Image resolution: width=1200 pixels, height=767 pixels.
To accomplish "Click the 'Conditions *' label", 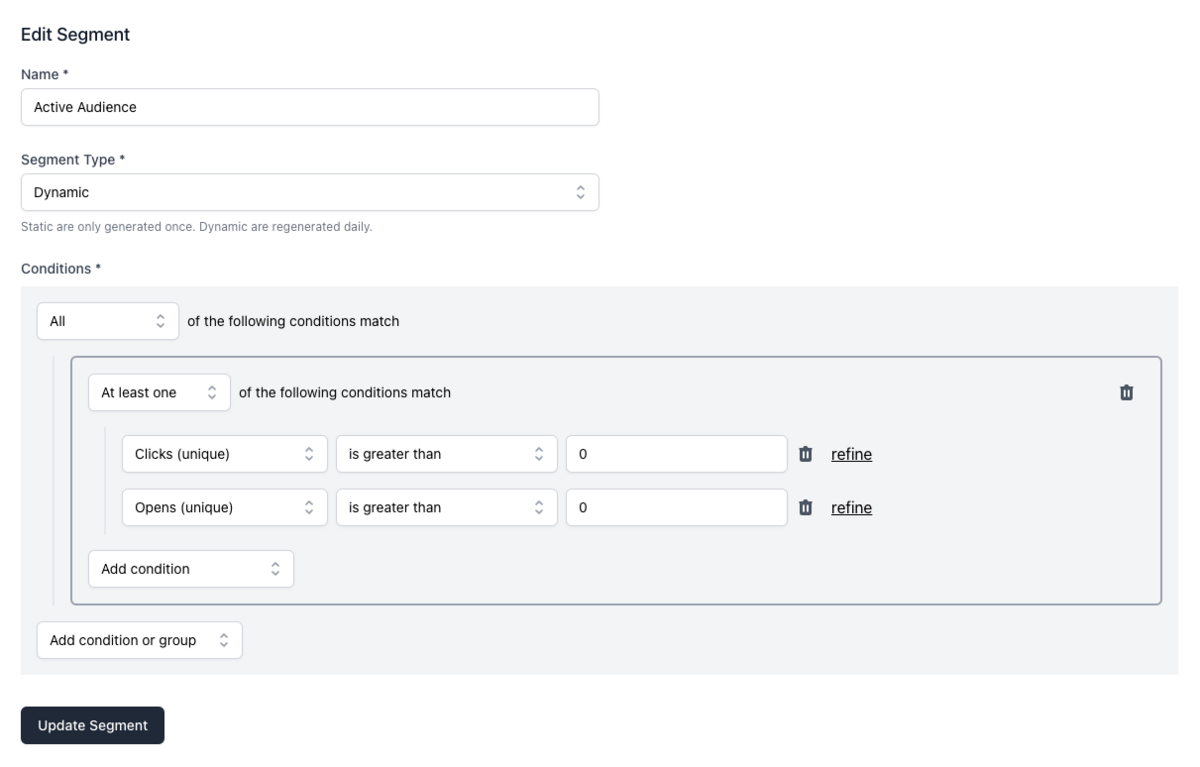I will [x=61, y=268].
